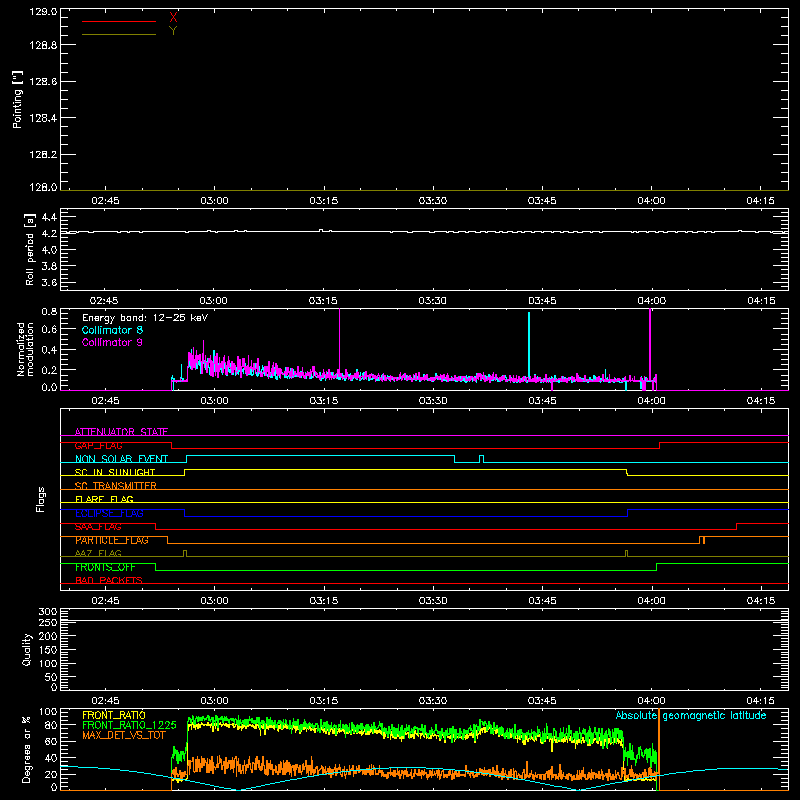Image resolution: width=800 pixels, height=800 pixels.
Task: Click the Absolute geomagnetic latitude label
Action: tap(691, 715)
